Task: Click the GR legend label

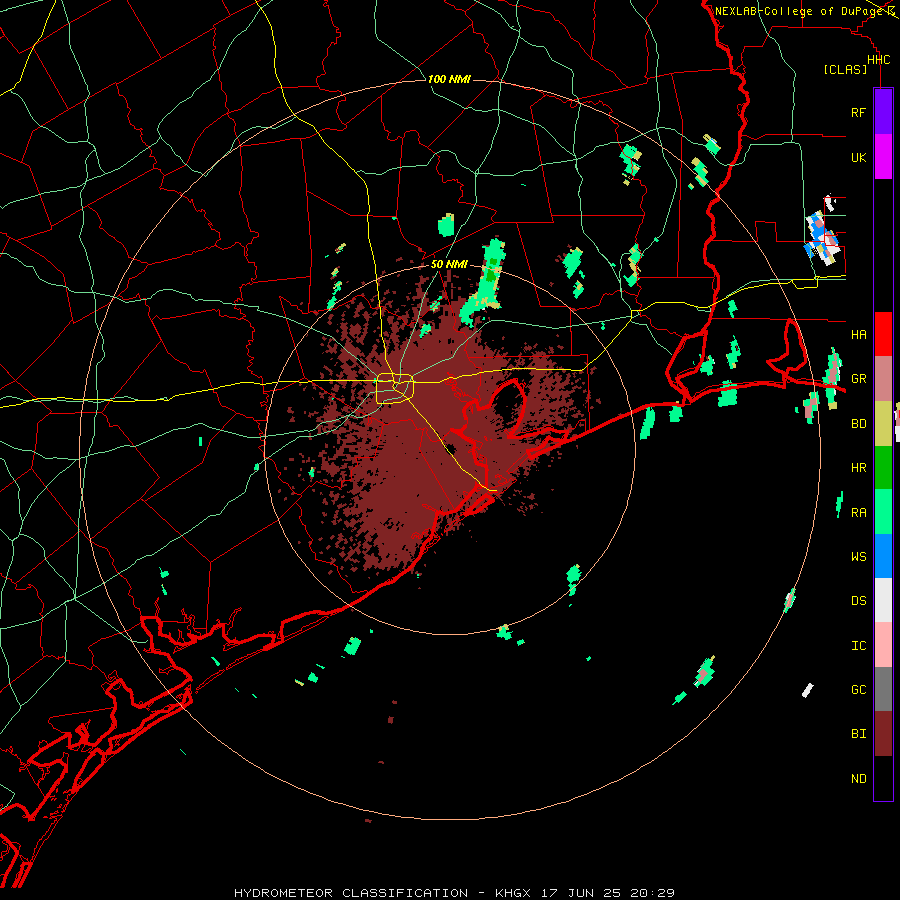Action: coord(858,379)
